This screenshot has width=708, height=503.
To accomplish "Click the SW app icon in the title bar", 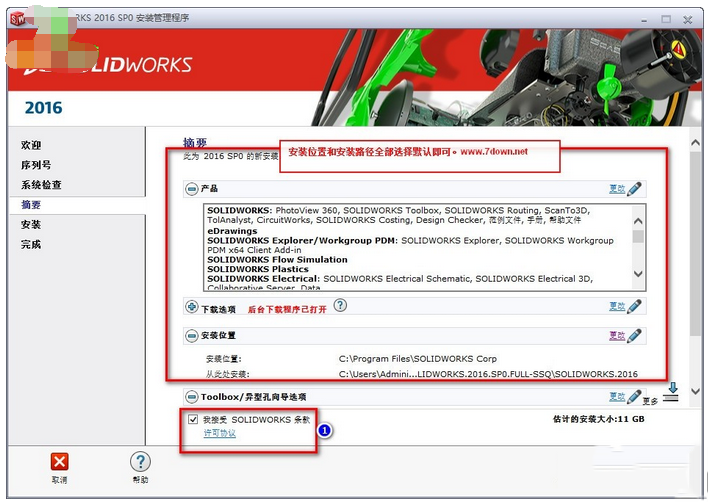I will [17, 19].
